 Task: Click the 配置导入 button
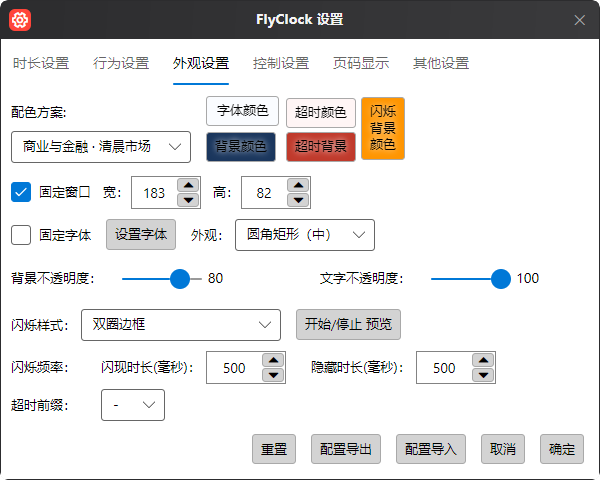coord(430,449)
